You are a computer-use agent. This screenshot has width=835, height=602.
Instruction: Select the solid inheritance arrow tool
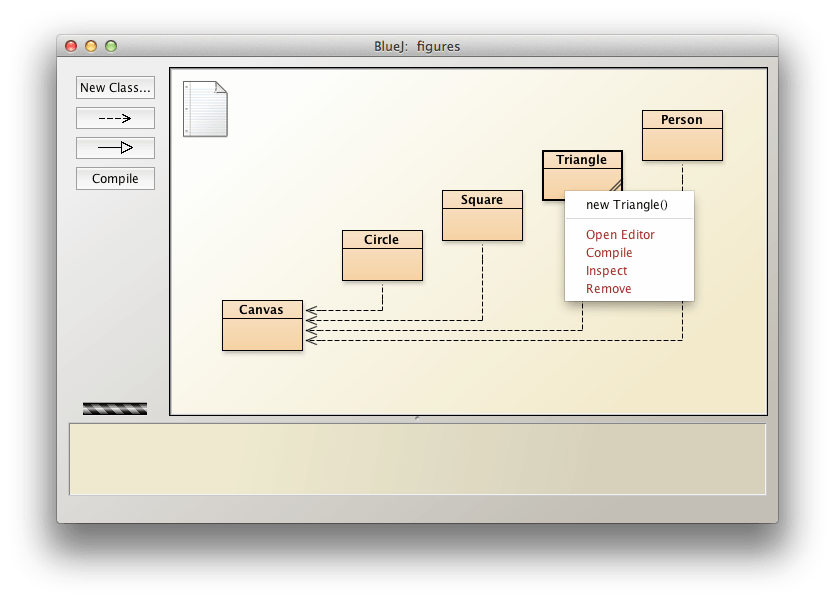[115, 147]
